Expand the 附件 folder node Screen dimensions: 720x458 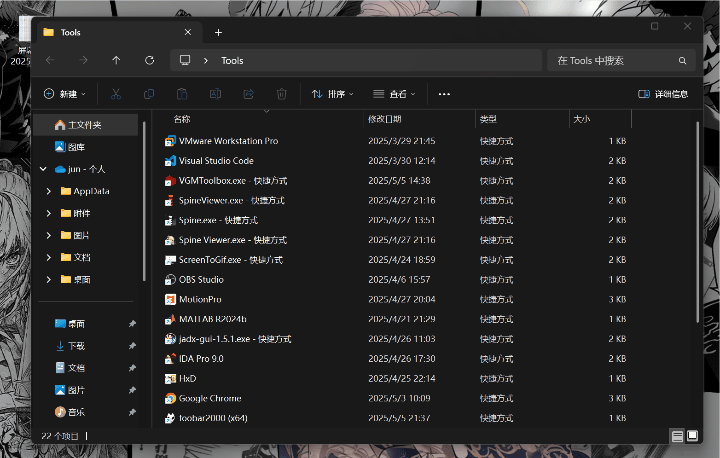coord(49,213)
